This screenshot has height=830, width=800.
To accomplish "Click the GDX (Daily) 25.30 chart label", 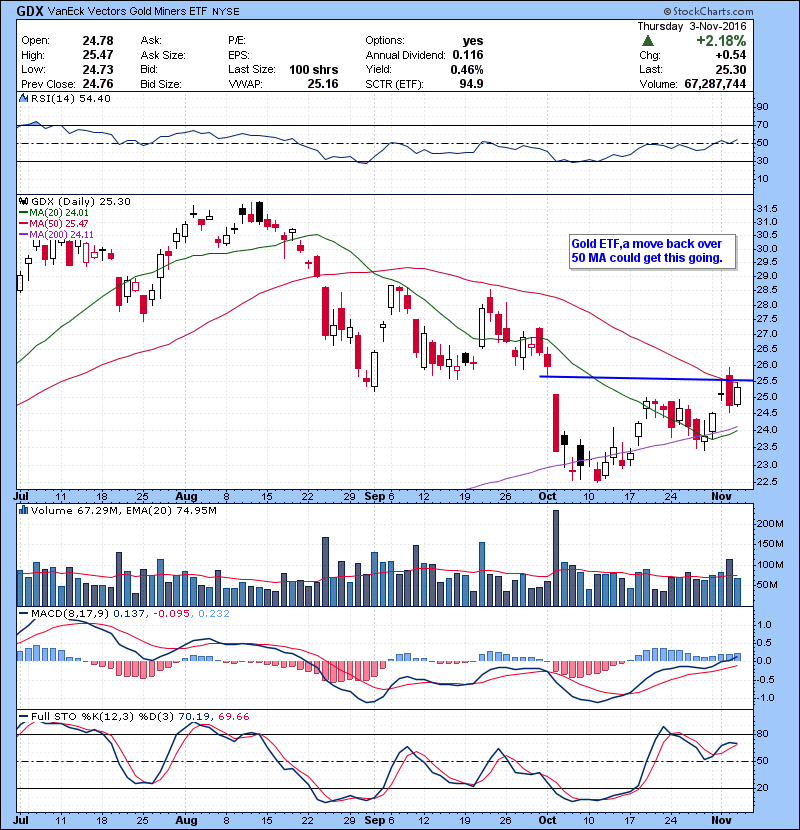I will [x=80, y=202].
